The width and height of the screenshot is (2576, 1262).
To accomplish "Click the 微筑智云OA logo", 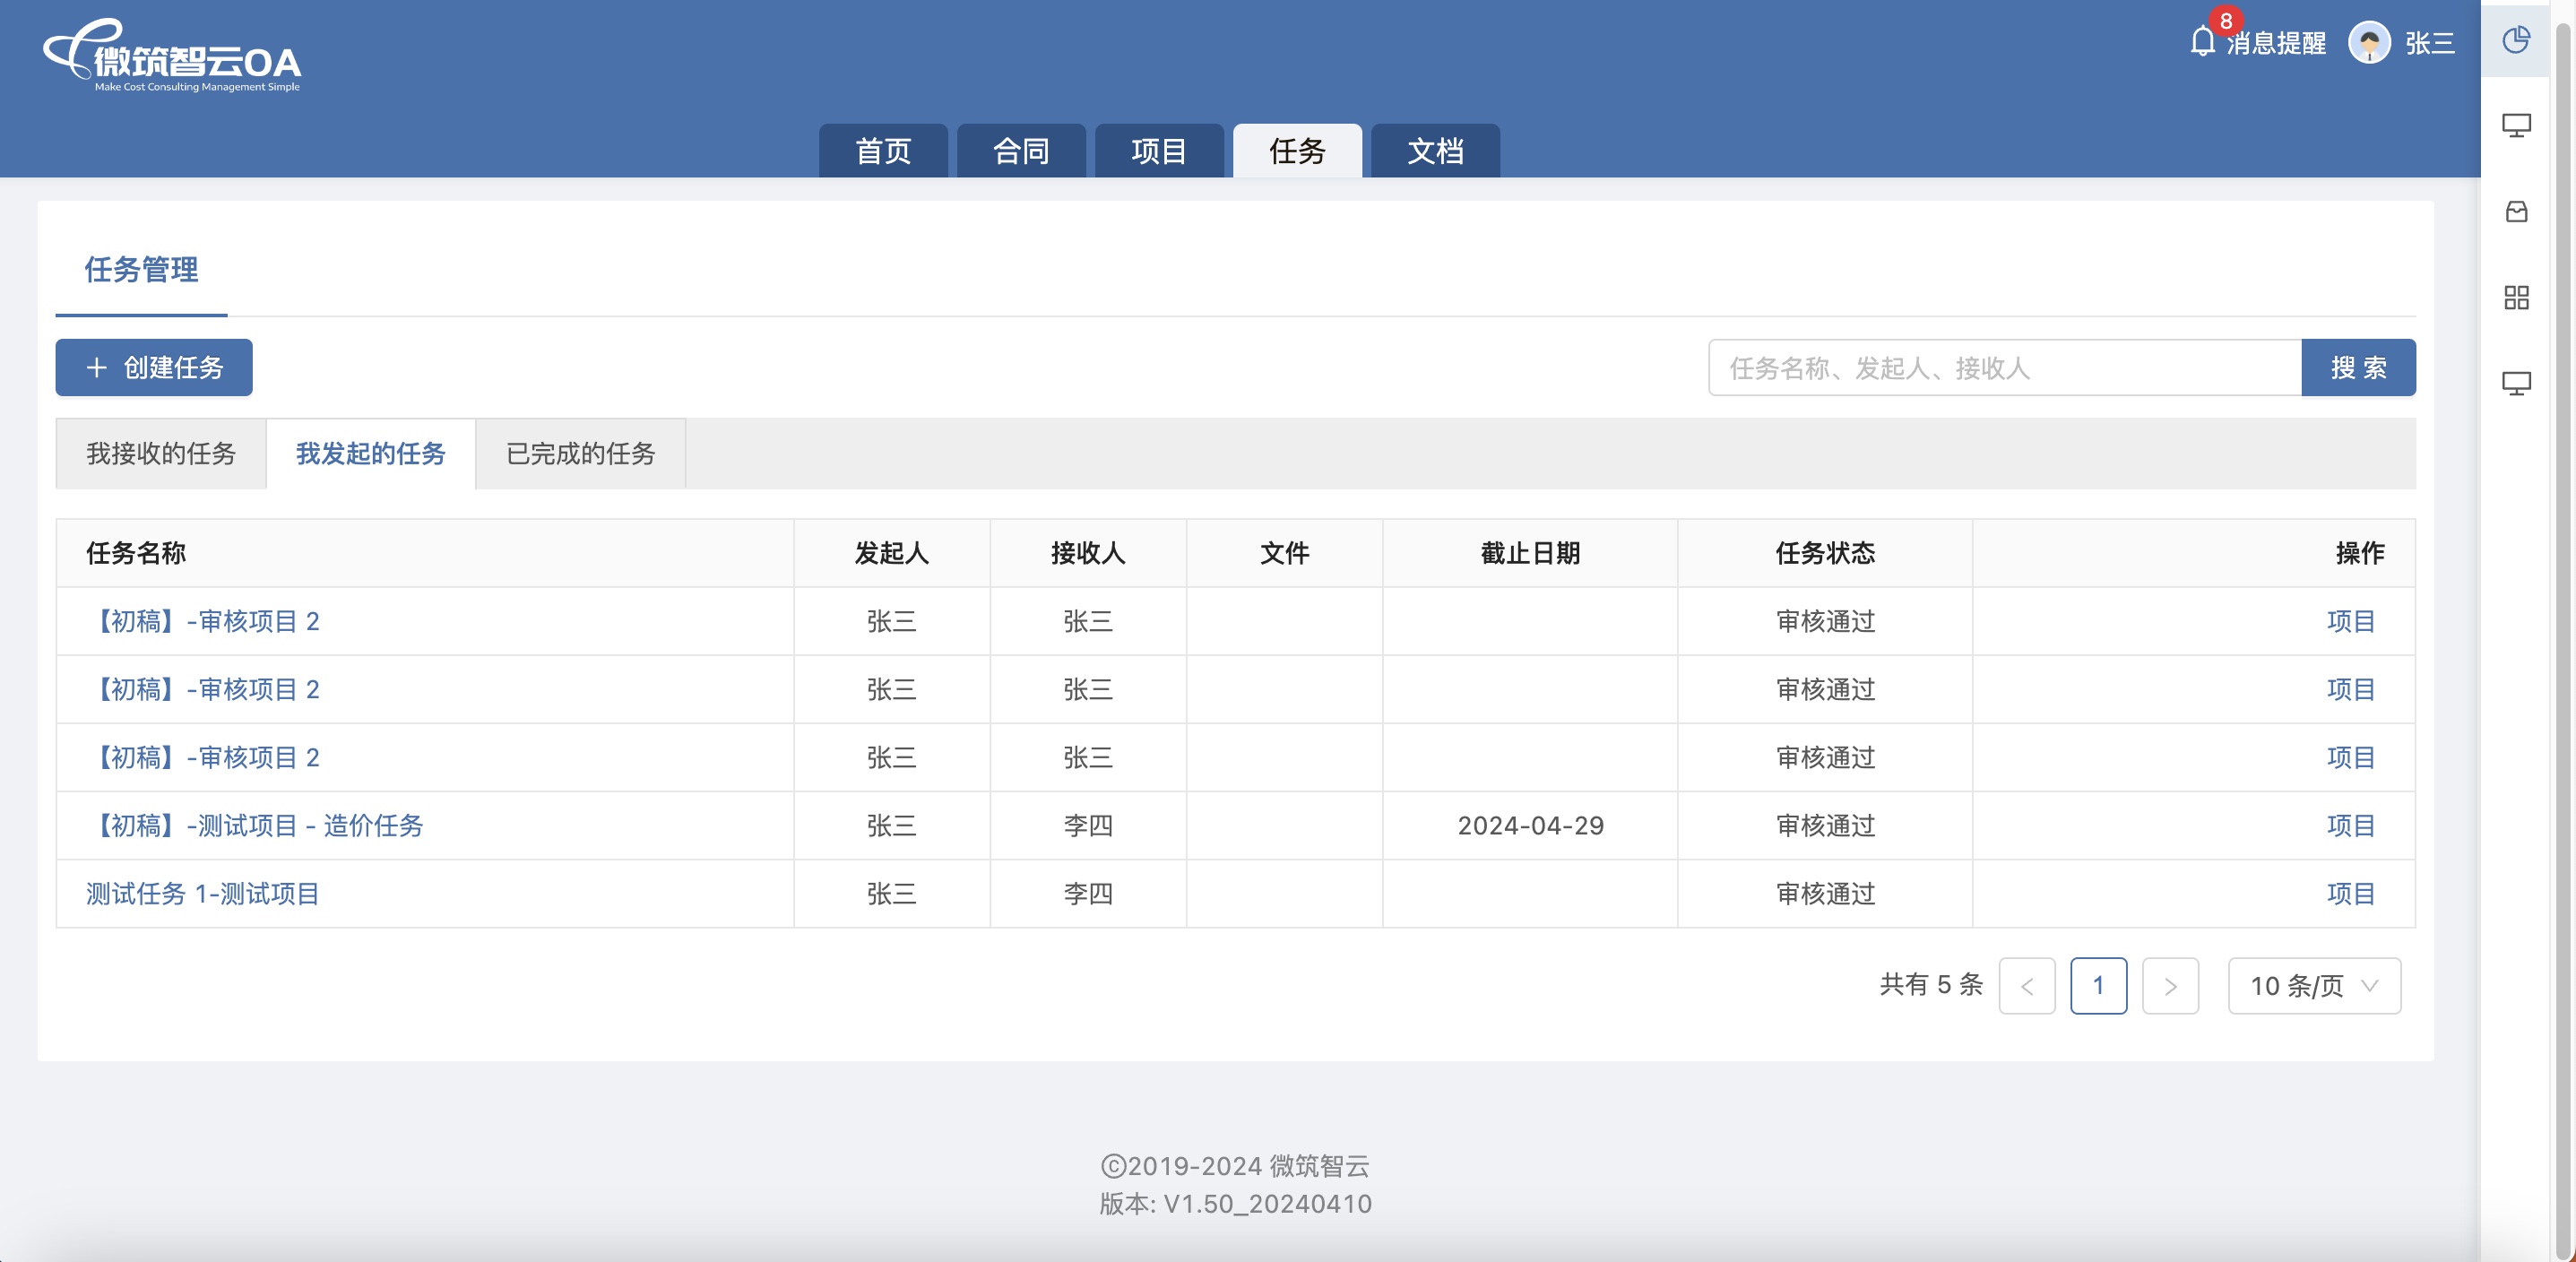I will [172, 58].
